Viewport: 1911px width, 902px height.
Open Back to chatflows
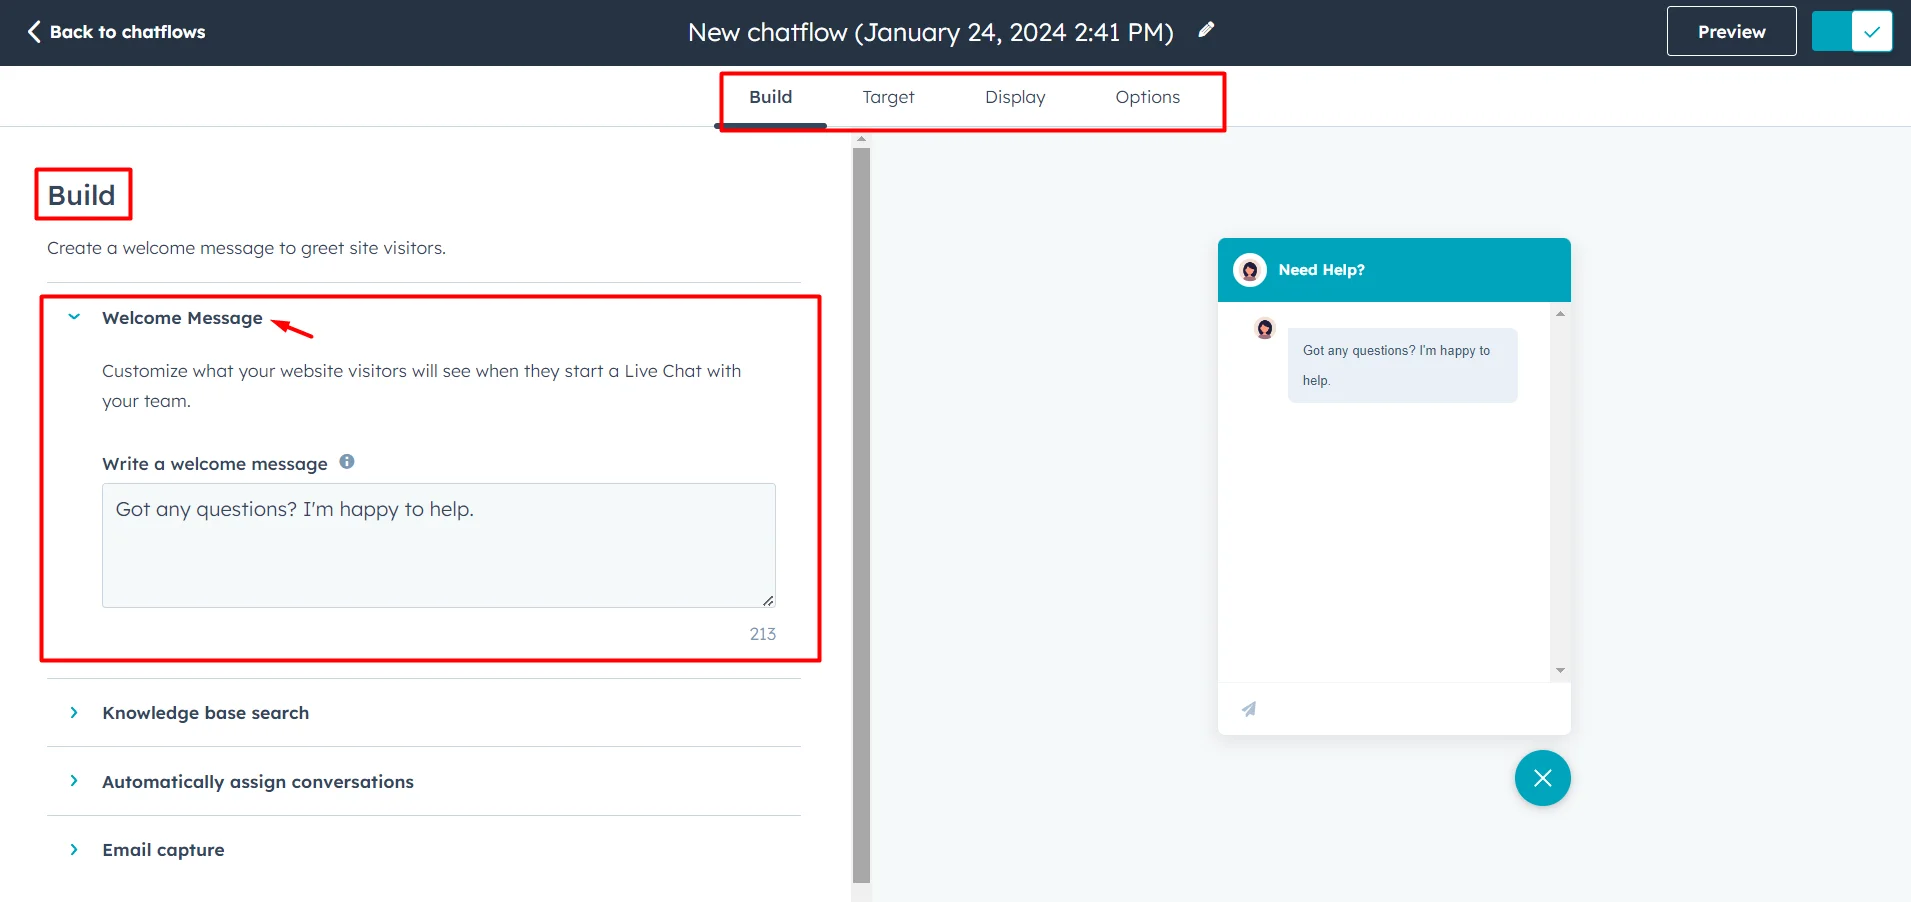tap(127, 31)
